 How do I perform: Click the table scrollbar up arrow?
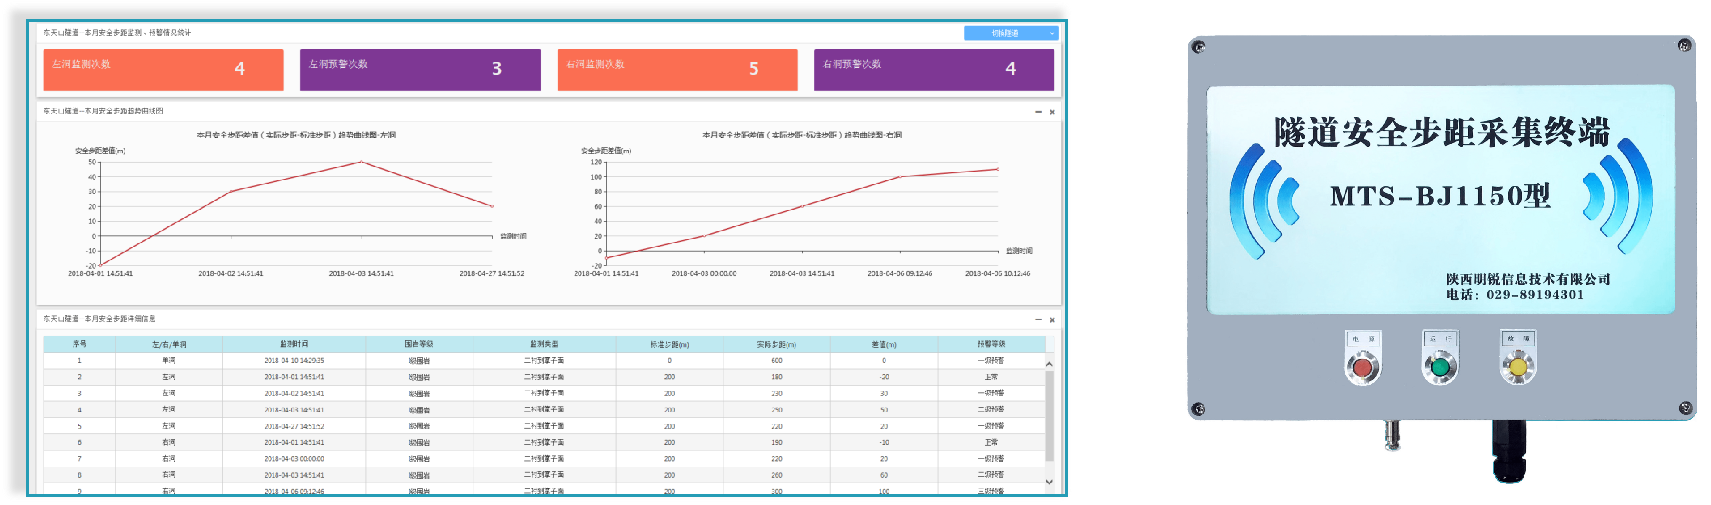pos(1049,364)
